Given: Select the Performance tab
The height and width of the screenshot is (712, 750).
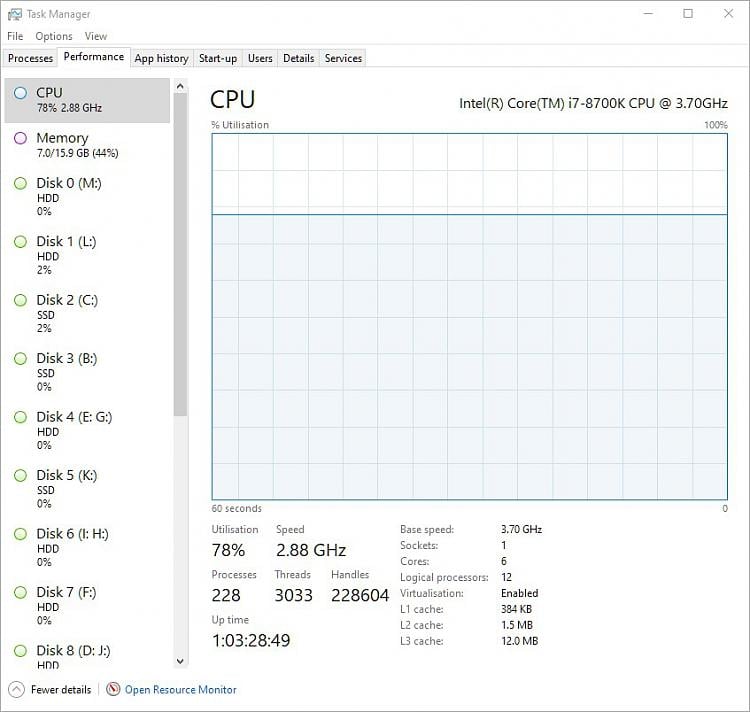Looking at the screenshot, I should (x=94, y=57).
